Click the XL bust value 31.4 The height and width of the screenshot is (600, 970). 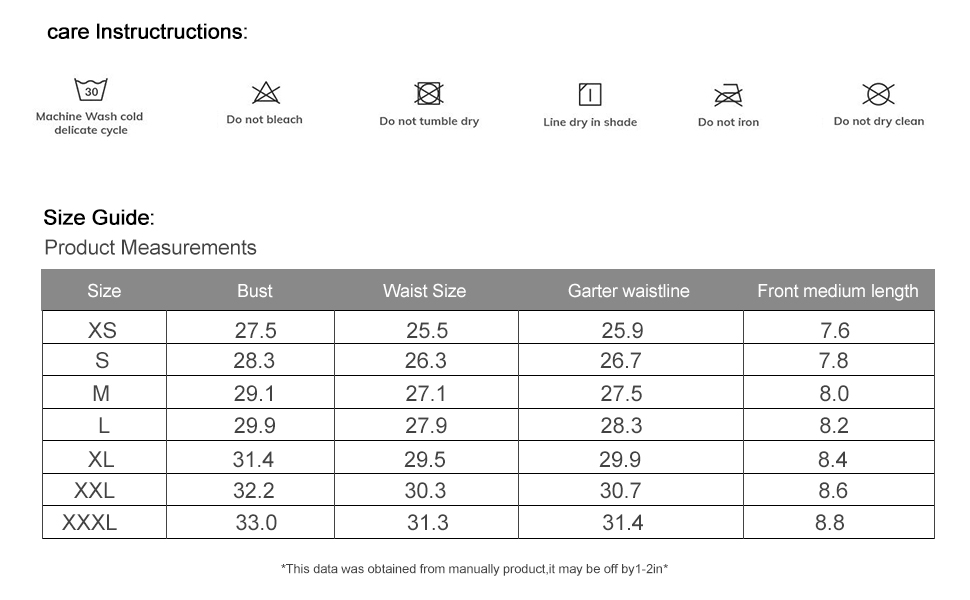click(253, 460)
